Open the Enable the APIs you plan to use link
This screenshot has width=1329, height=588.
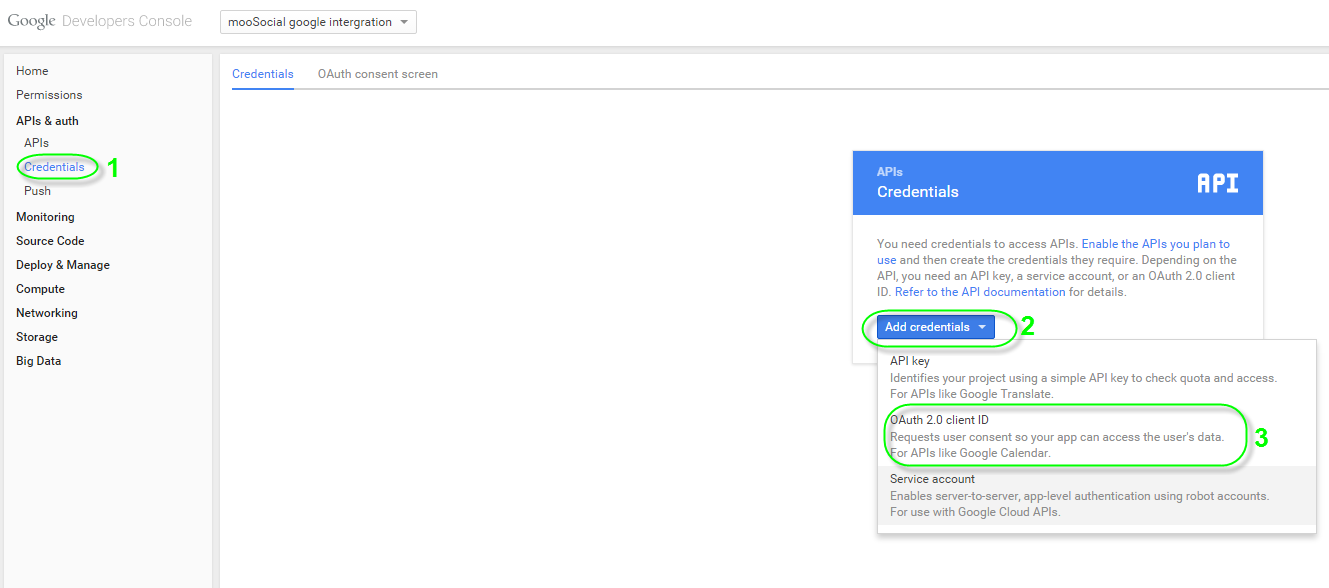pos(1053,251)
